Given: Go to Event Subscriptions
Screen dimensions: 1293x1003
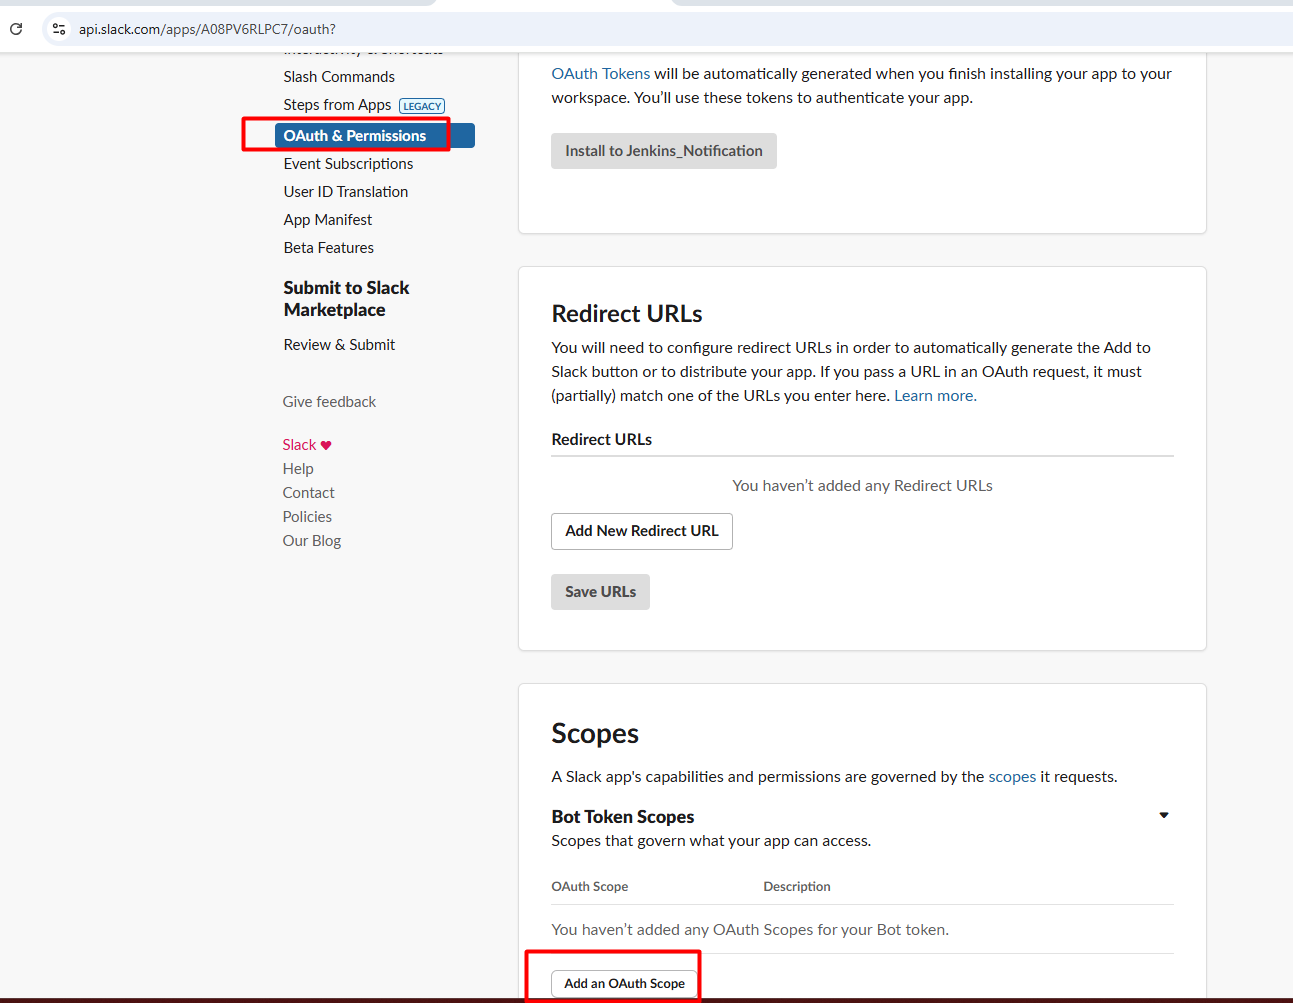Looking at the screenshot, I should coord(348,164).
